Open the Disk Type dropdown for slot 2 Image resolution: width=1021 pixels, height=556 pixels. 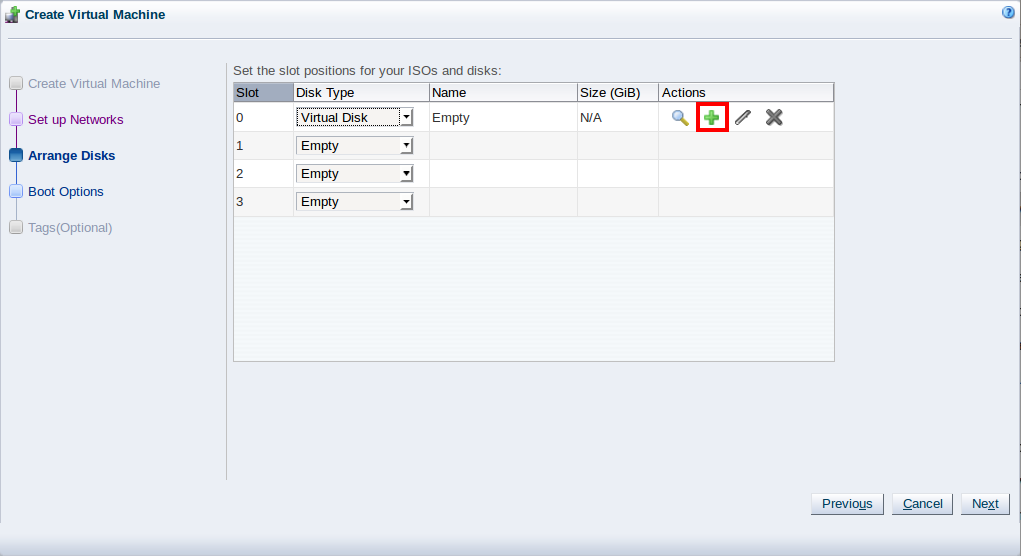(354, 174)
